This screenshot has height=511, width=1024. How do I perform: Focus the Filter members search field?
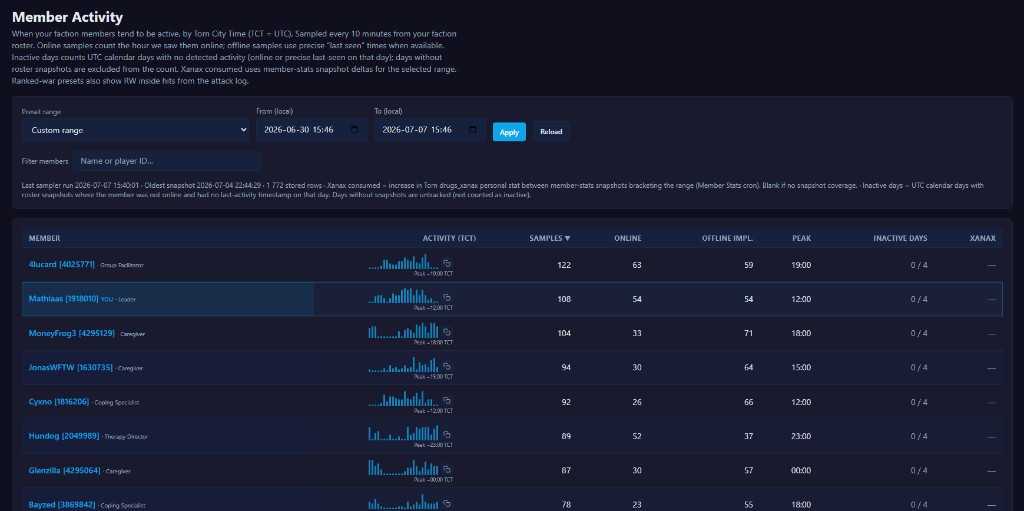(167, 161)
